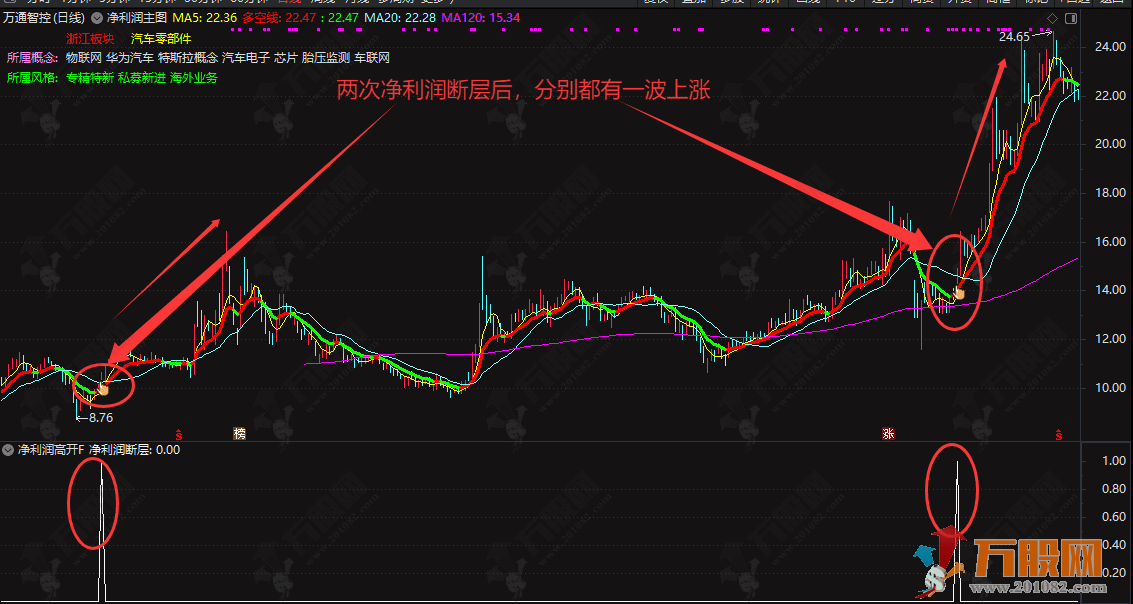Click the hand signal icon near the 14.00 level
This screenshot has width=1133, height=604.
point(960,293)
